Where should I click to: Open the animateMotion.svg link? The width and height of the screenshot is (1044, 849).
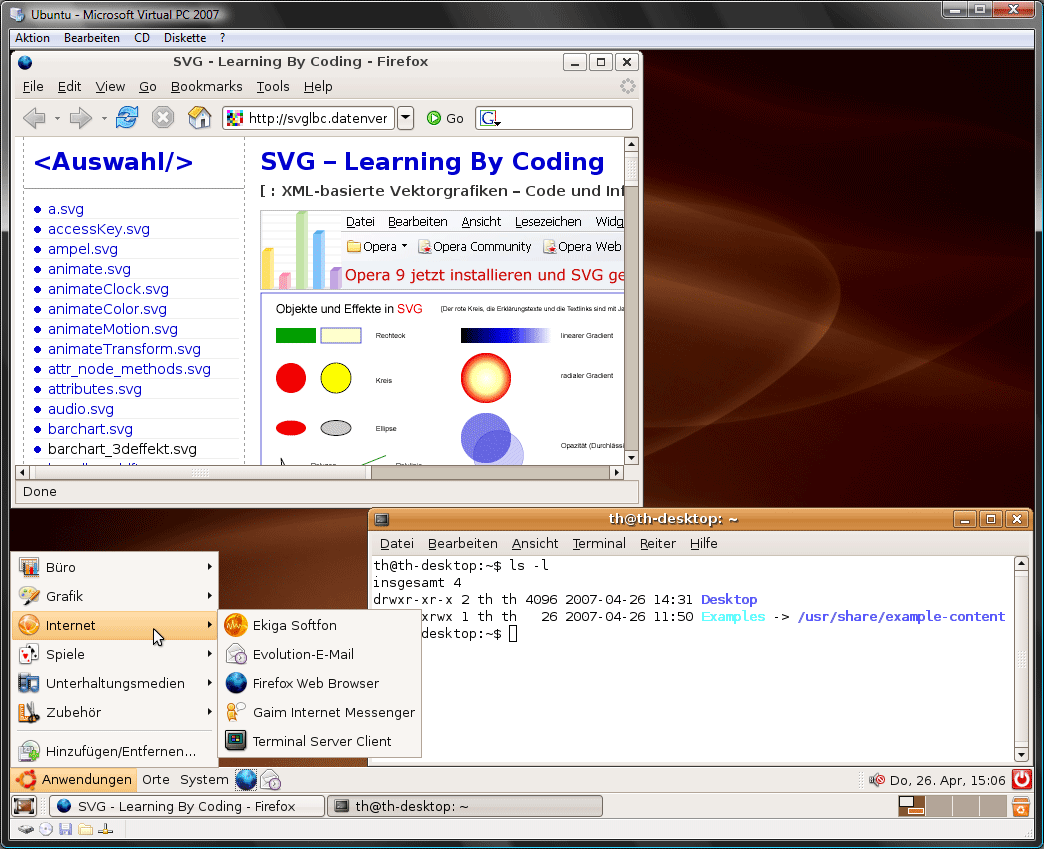(x=113, y=329)
